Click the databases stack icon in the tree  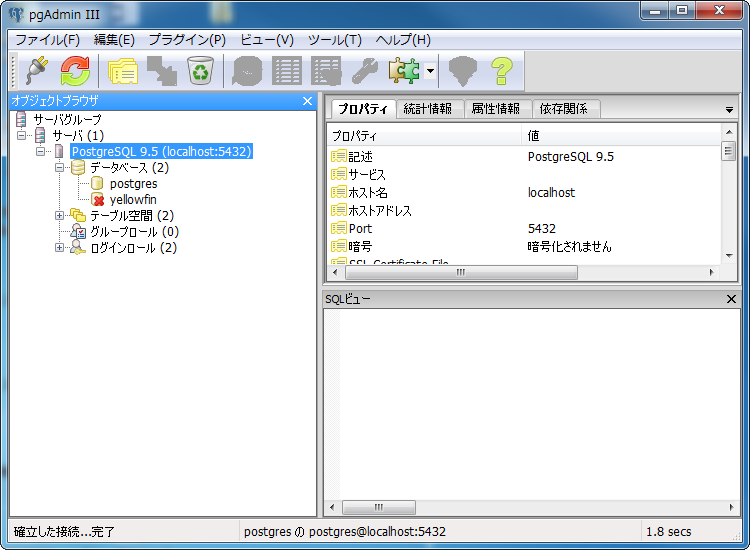[78, 167]
